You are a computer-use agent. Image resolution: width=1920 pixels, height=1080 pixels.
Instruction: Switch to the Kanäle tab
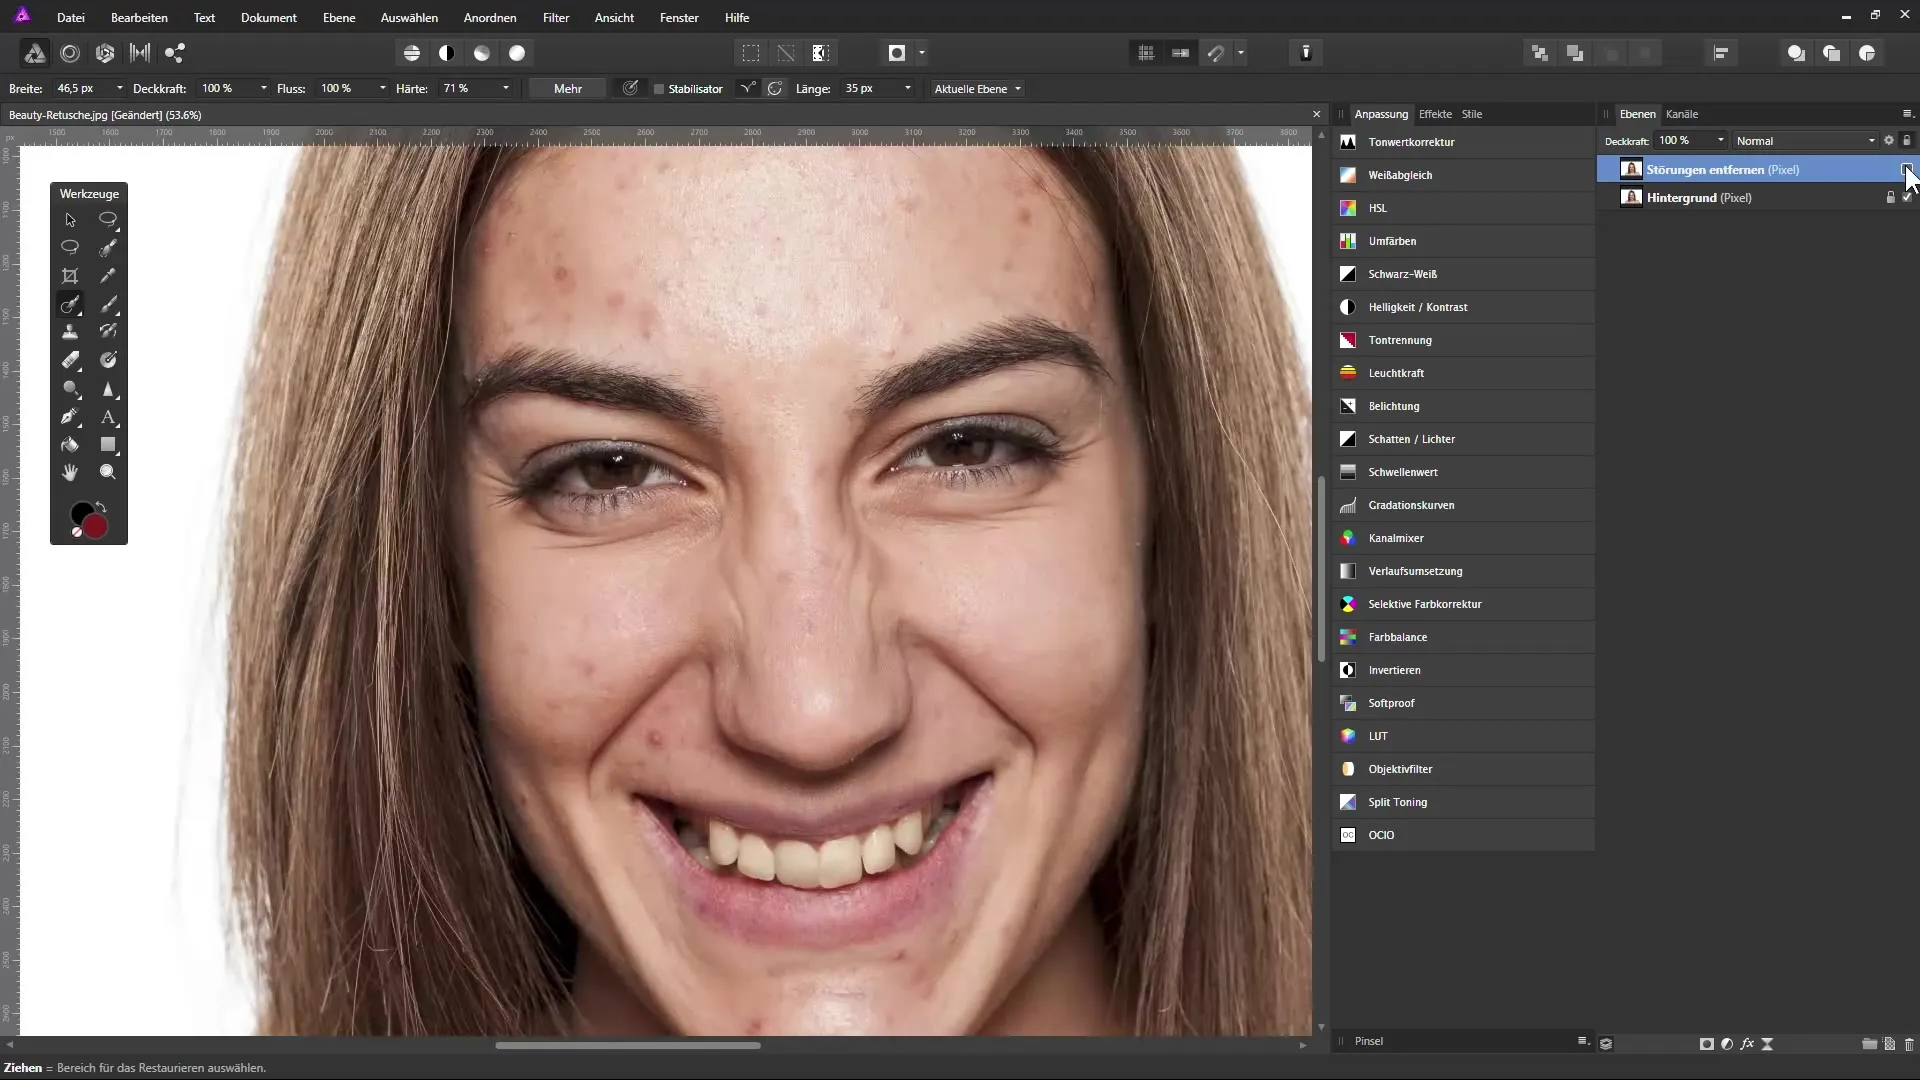1682,114
